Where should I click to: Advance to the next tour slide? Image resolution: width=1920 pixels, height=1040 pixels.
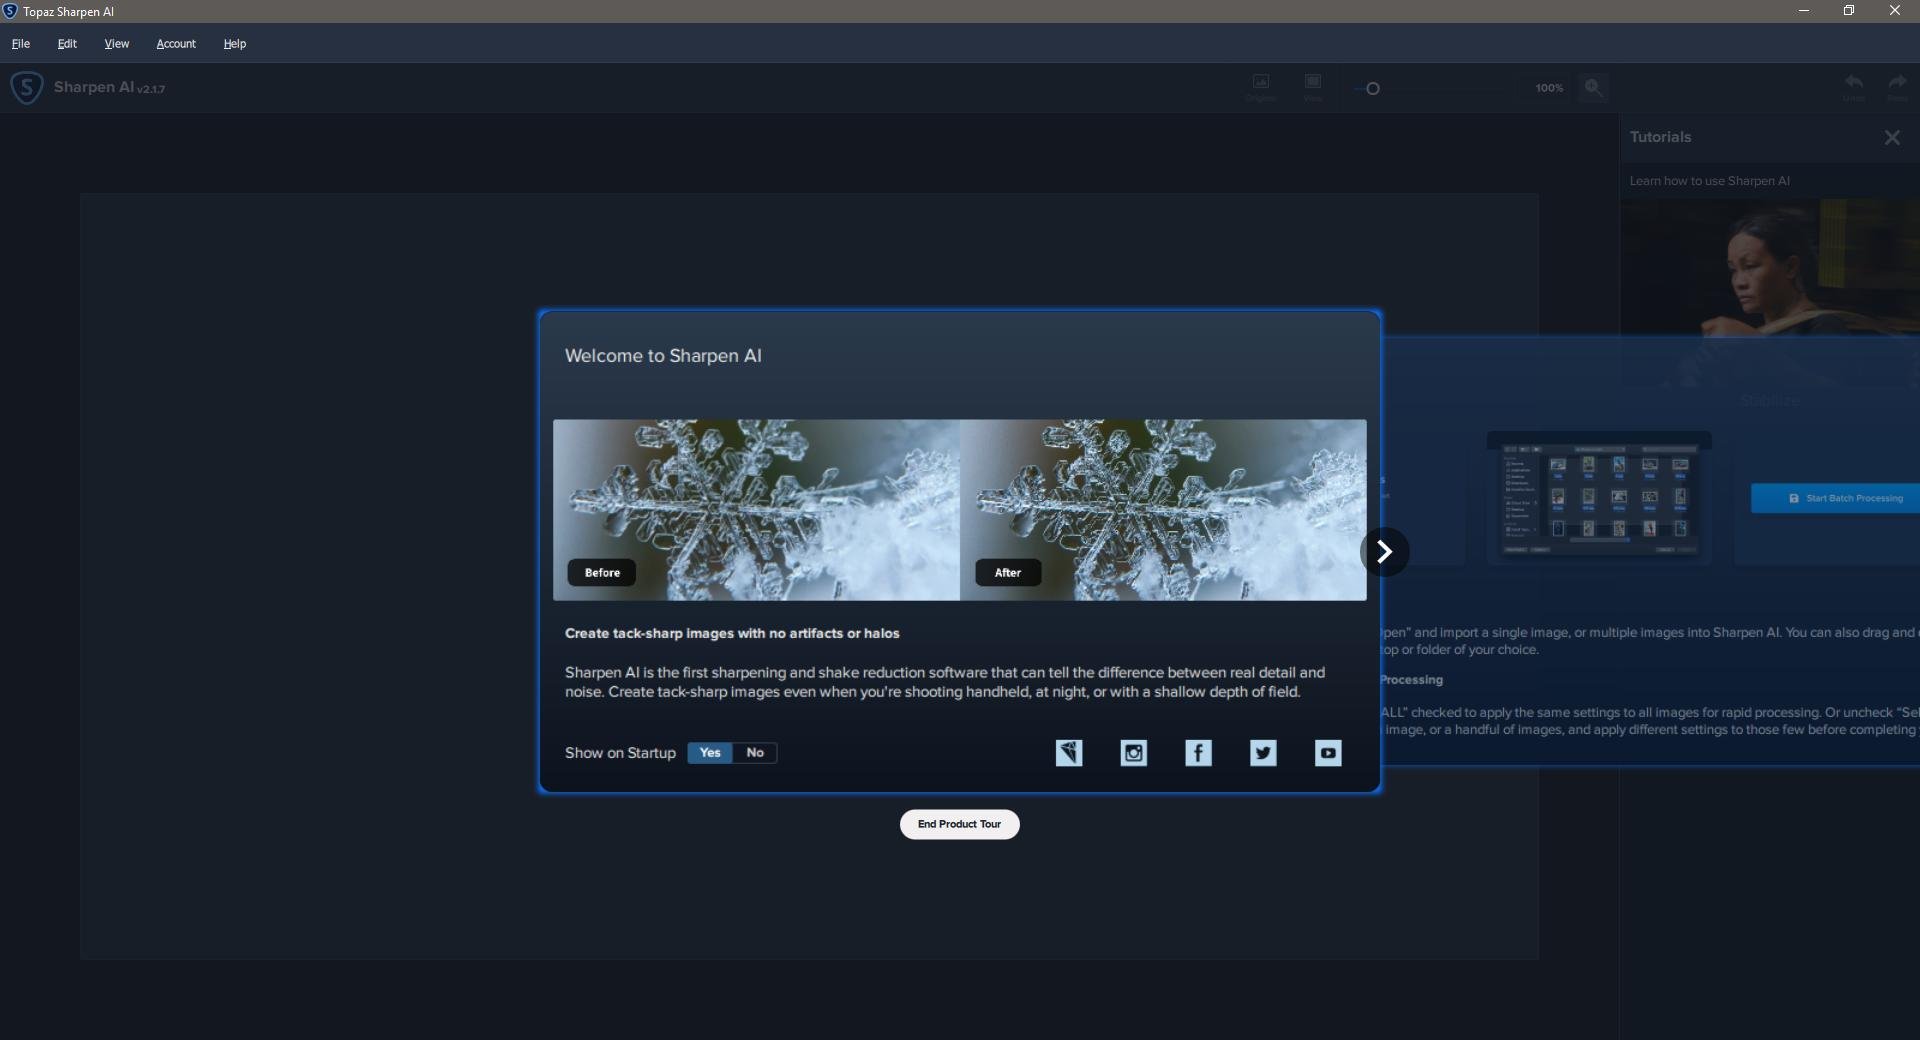[x=1385, y=552]
